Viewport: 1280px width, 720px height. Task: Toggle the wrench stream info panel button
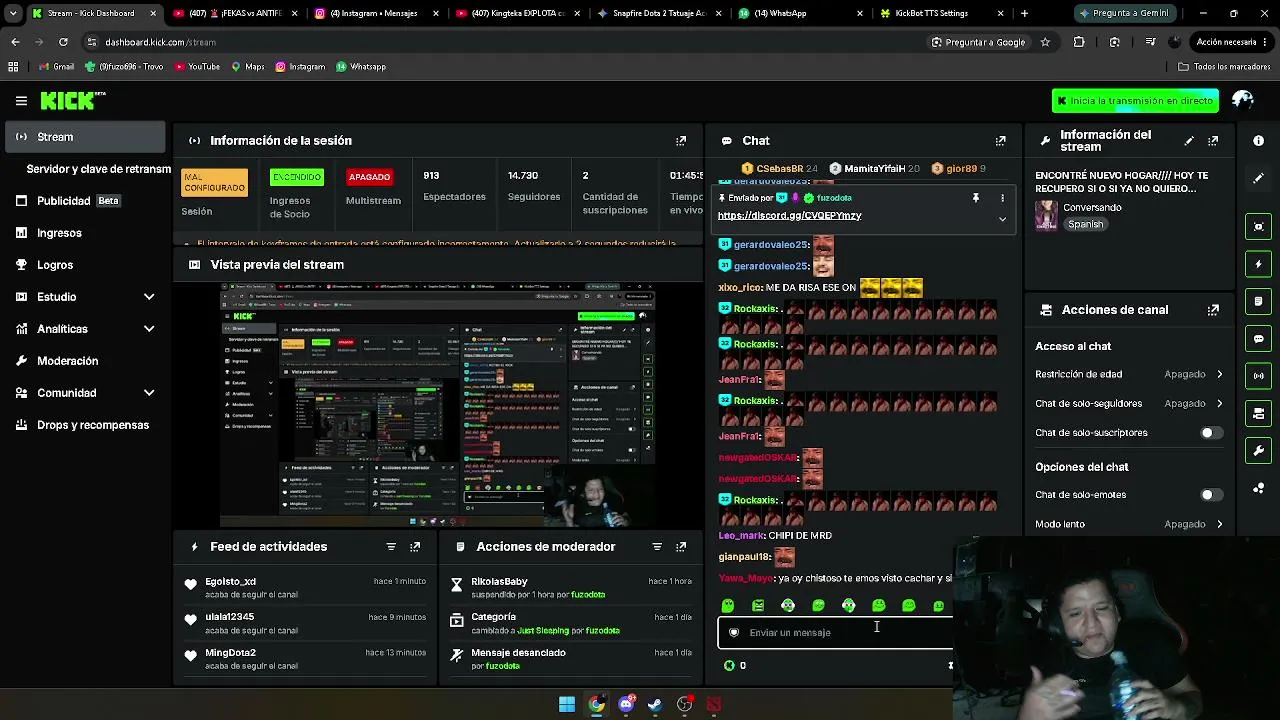click(x=1258, y=451)
